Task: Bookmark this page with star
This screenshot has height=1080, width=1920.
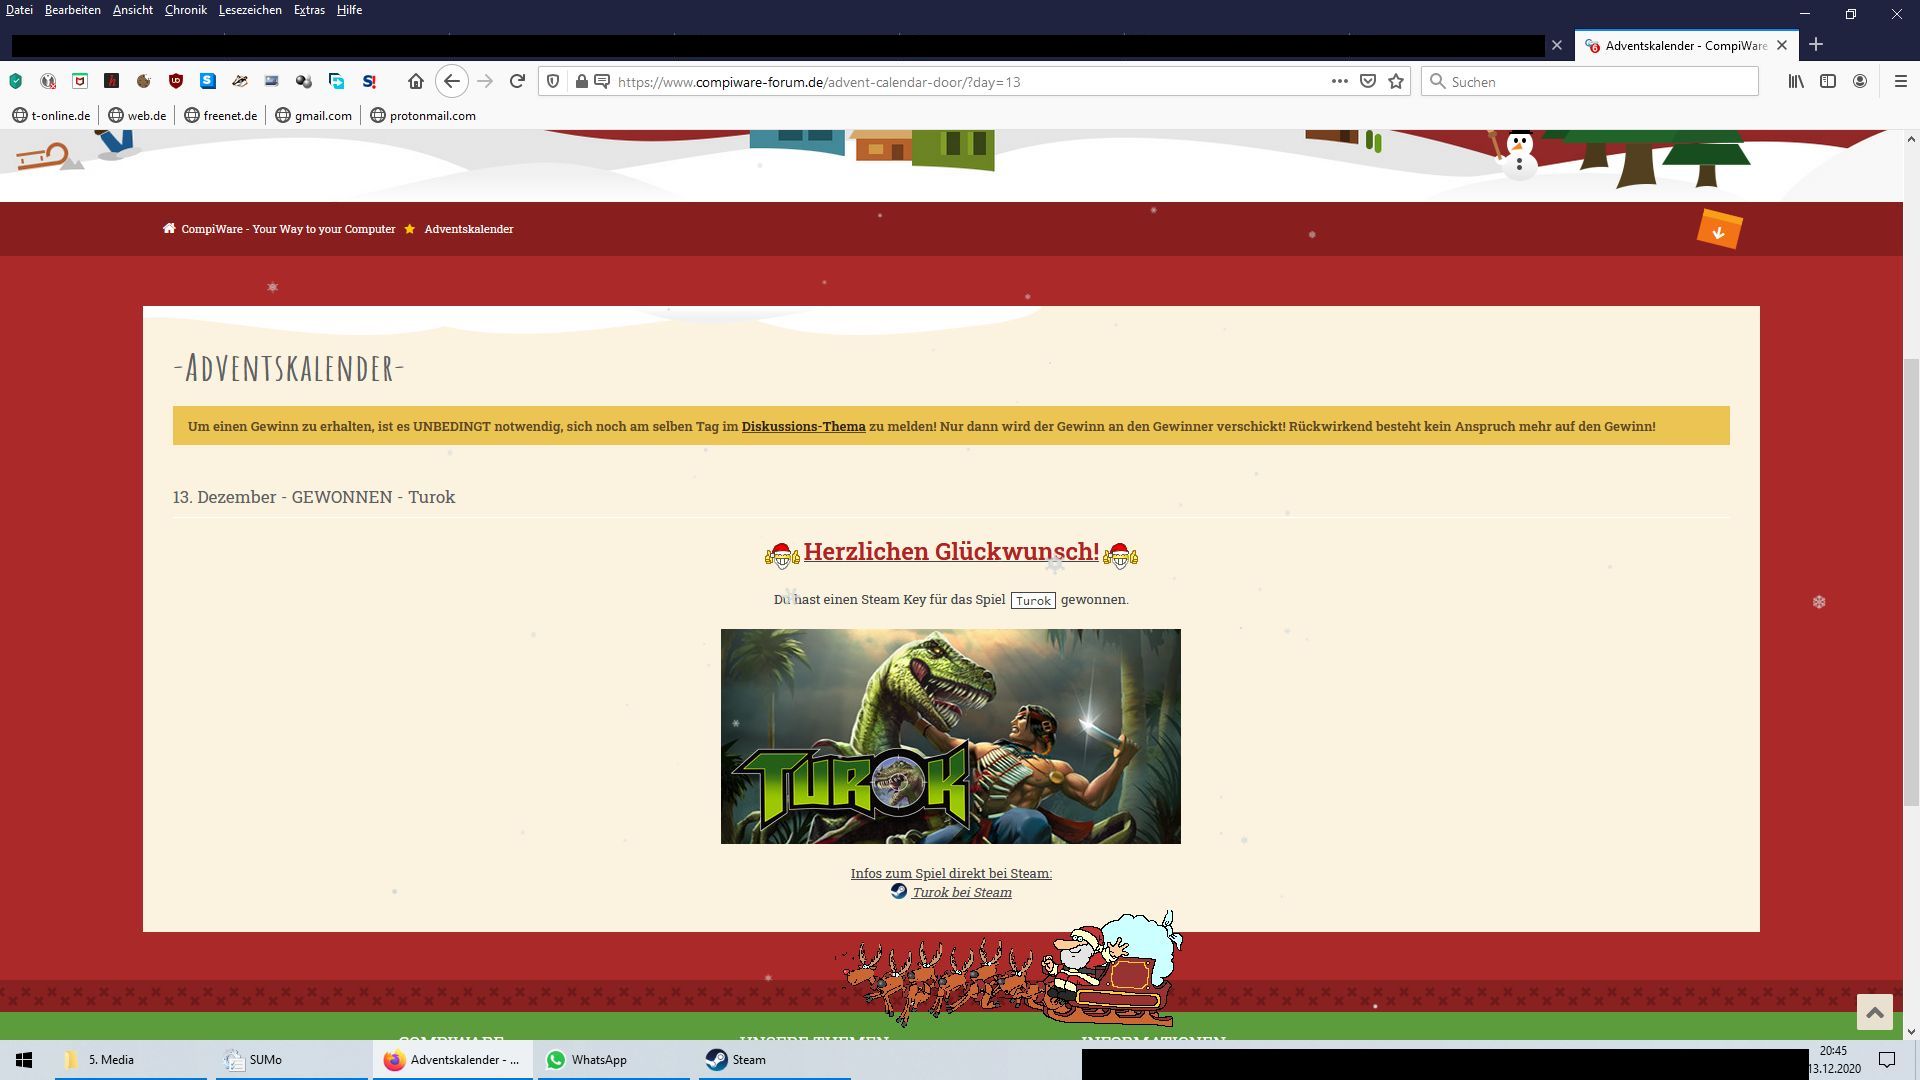Action: (x=1396, y=81)
